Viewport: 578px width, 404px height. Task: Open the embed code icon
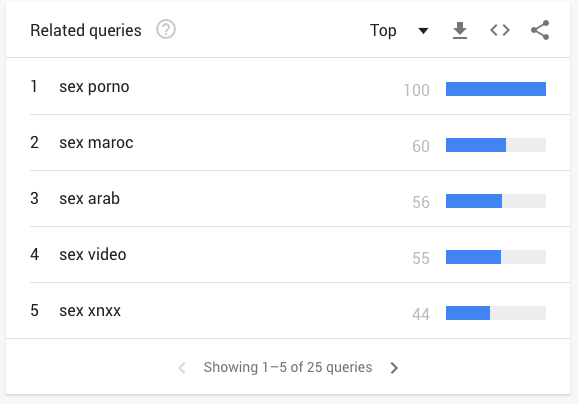pos(500,30)
